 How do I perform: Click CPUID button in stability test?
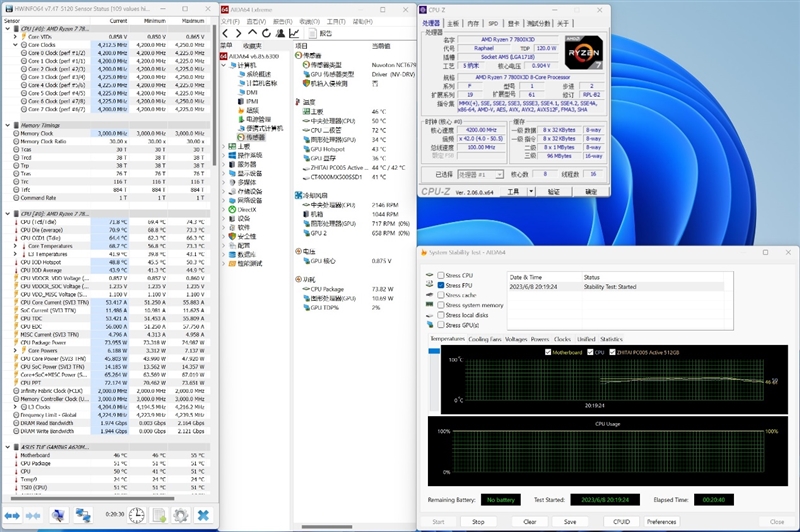click(621, 522)
